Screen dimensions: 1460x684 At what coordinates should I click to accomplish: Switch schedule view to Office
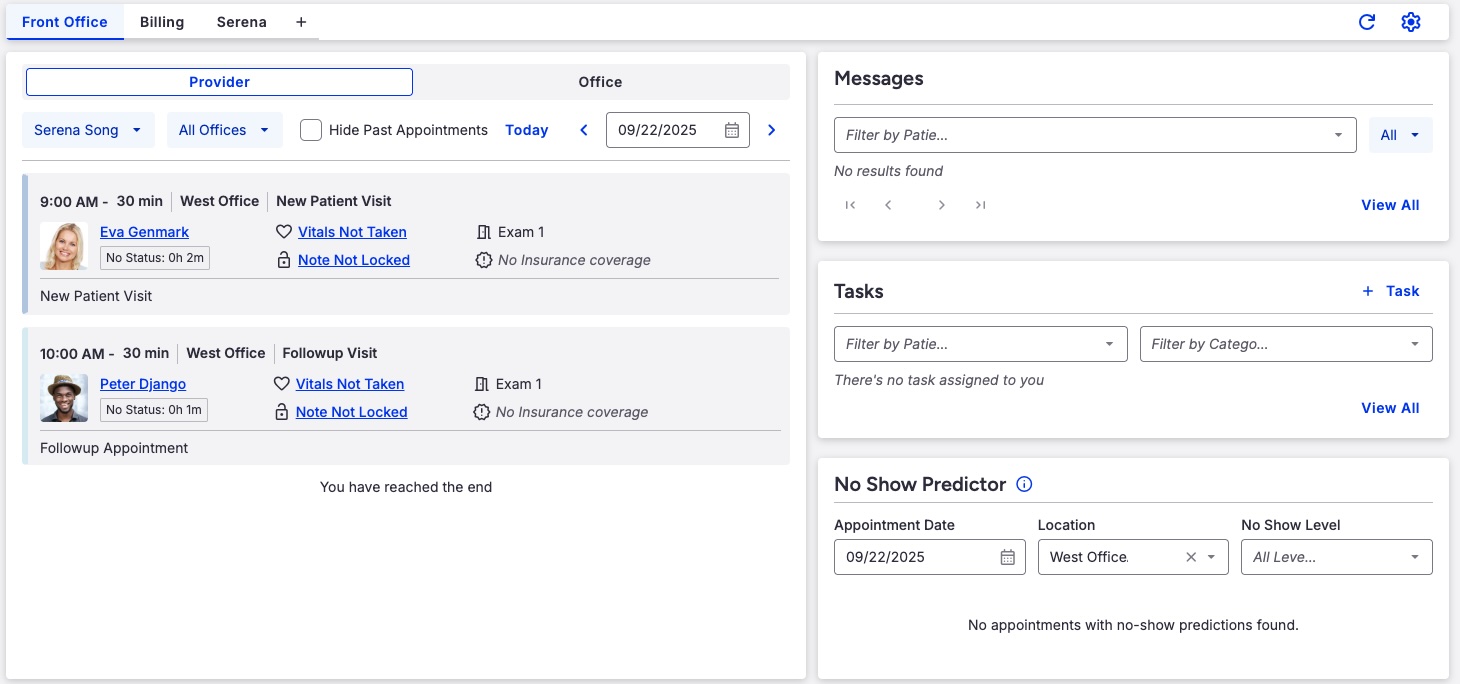[x=600, y=82]
